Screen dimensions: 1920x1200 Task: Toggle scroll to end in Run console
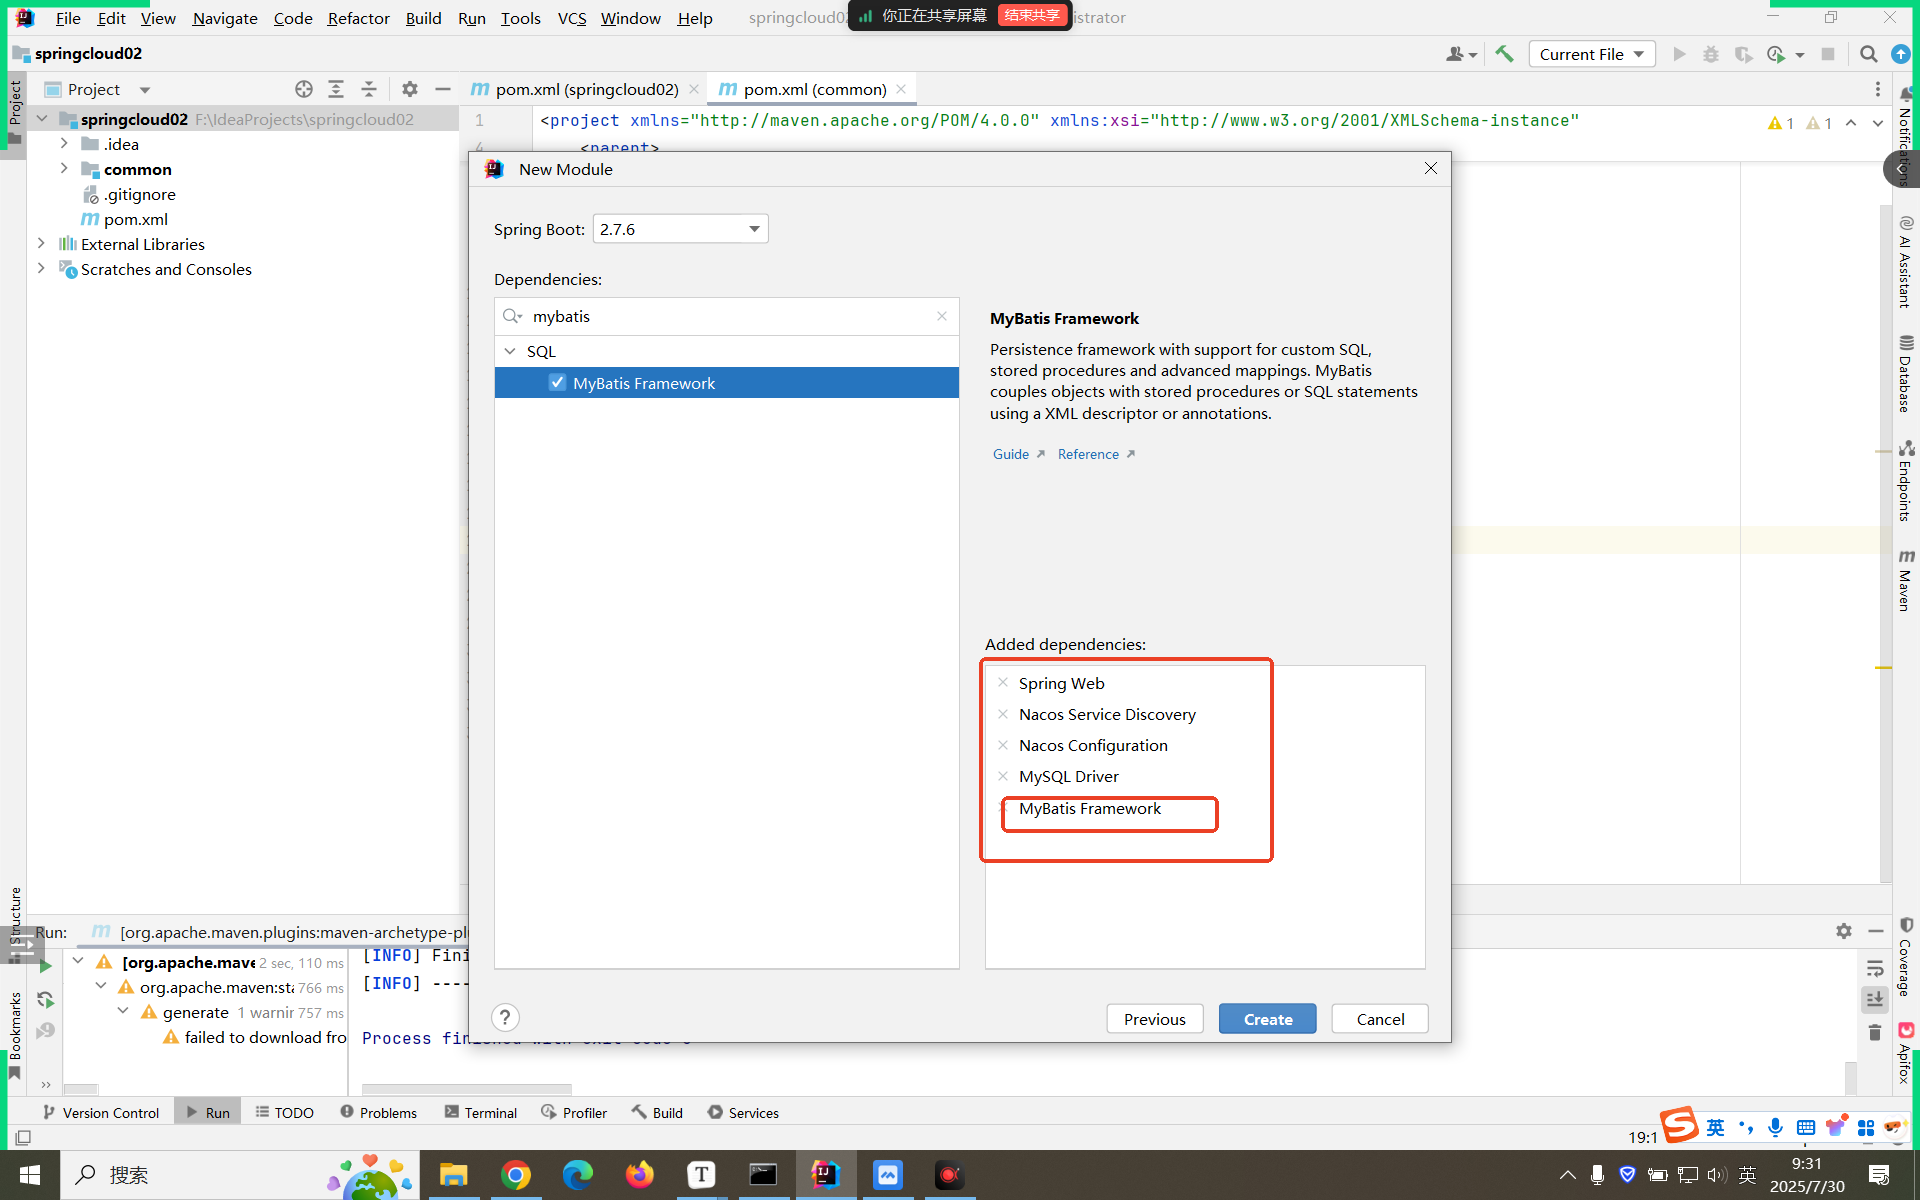tap(1875, 999)
